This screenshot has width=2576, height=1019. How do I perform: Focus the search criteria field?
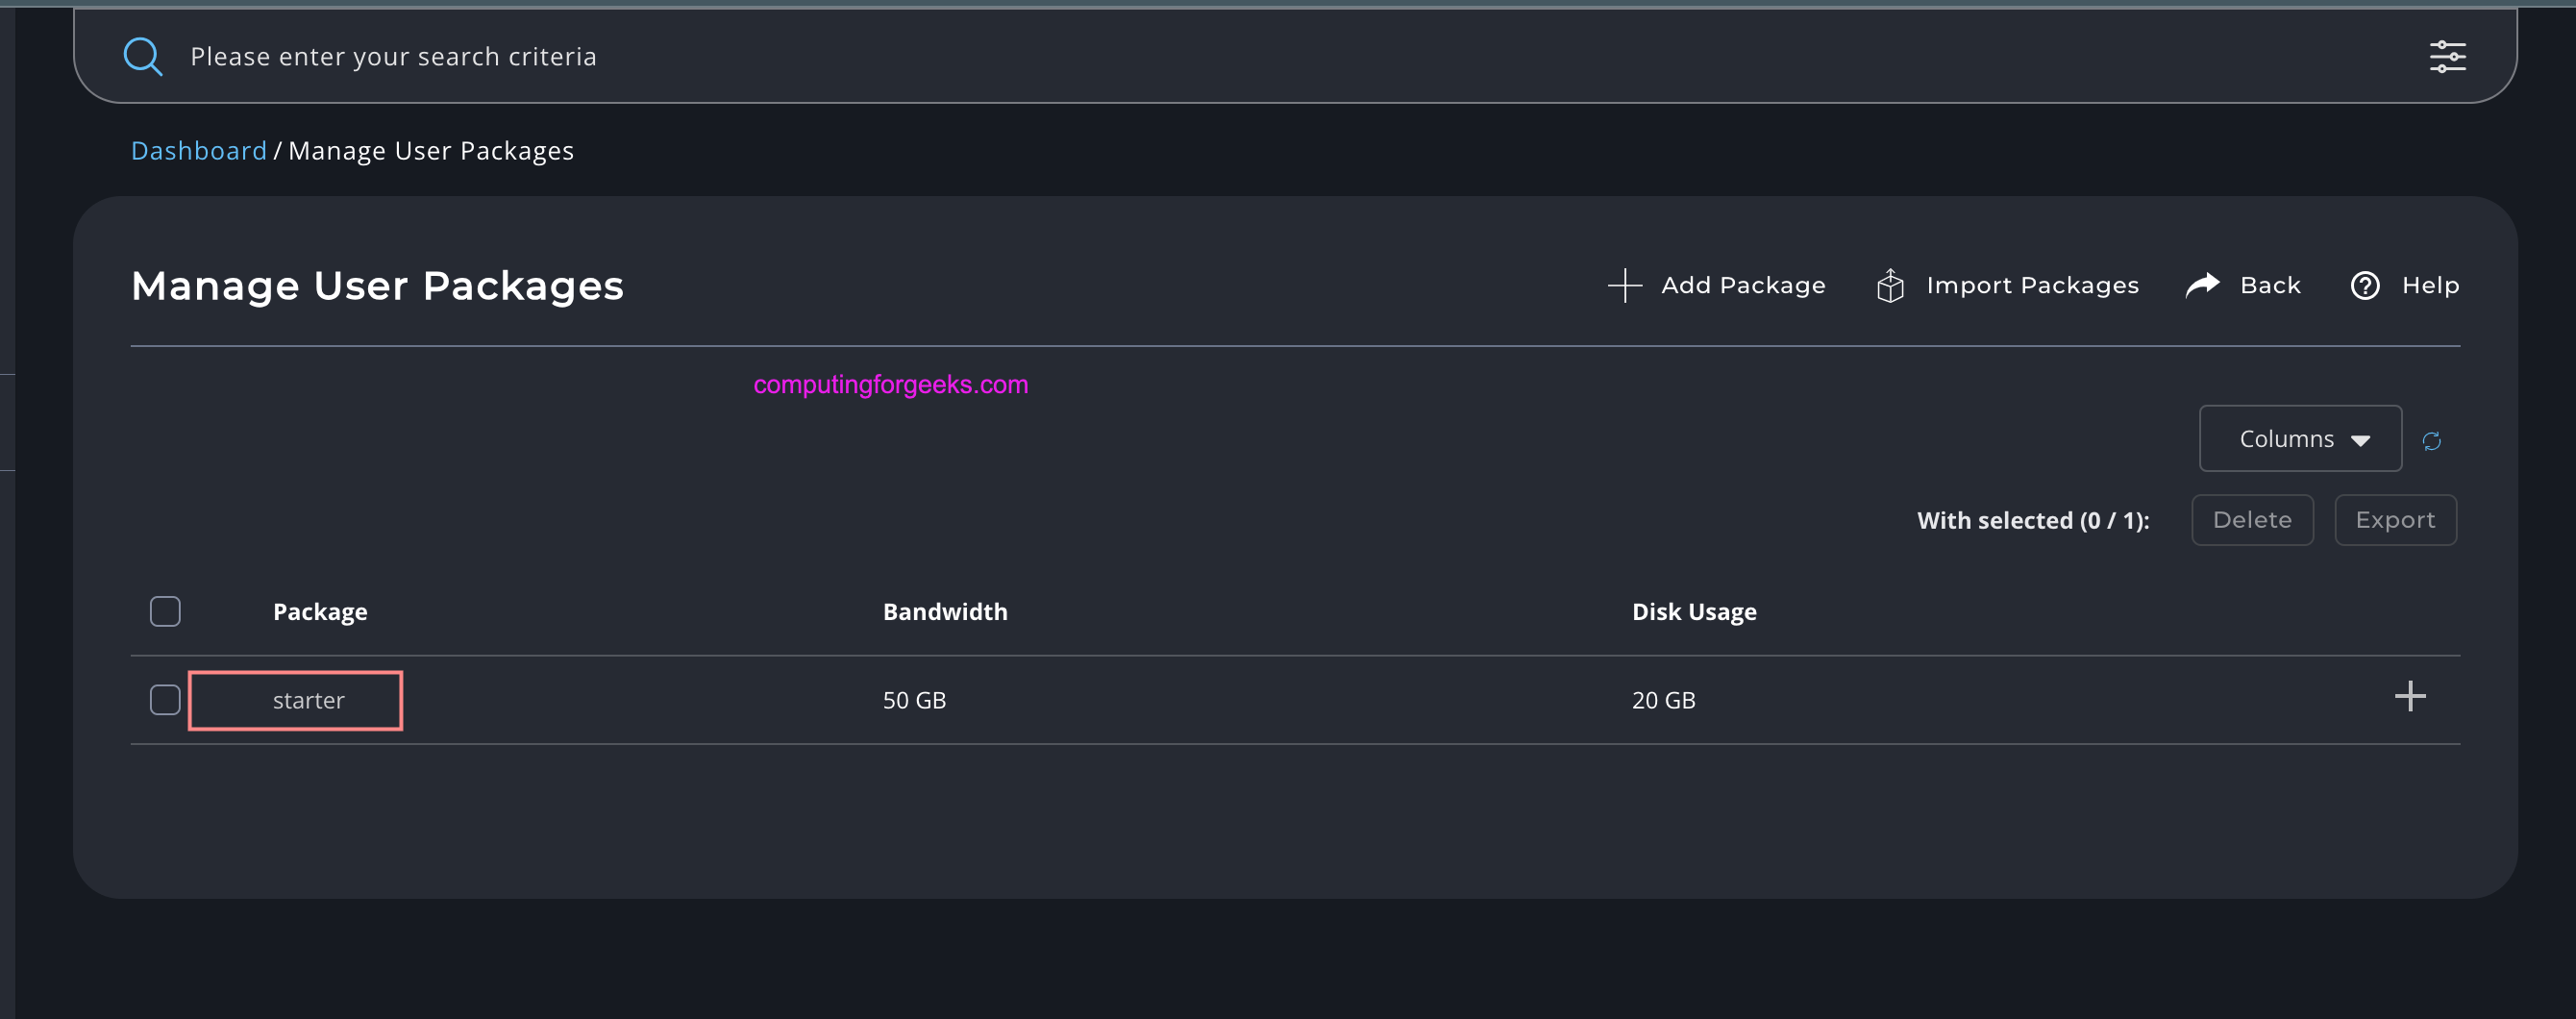(x=1295, y=56)
